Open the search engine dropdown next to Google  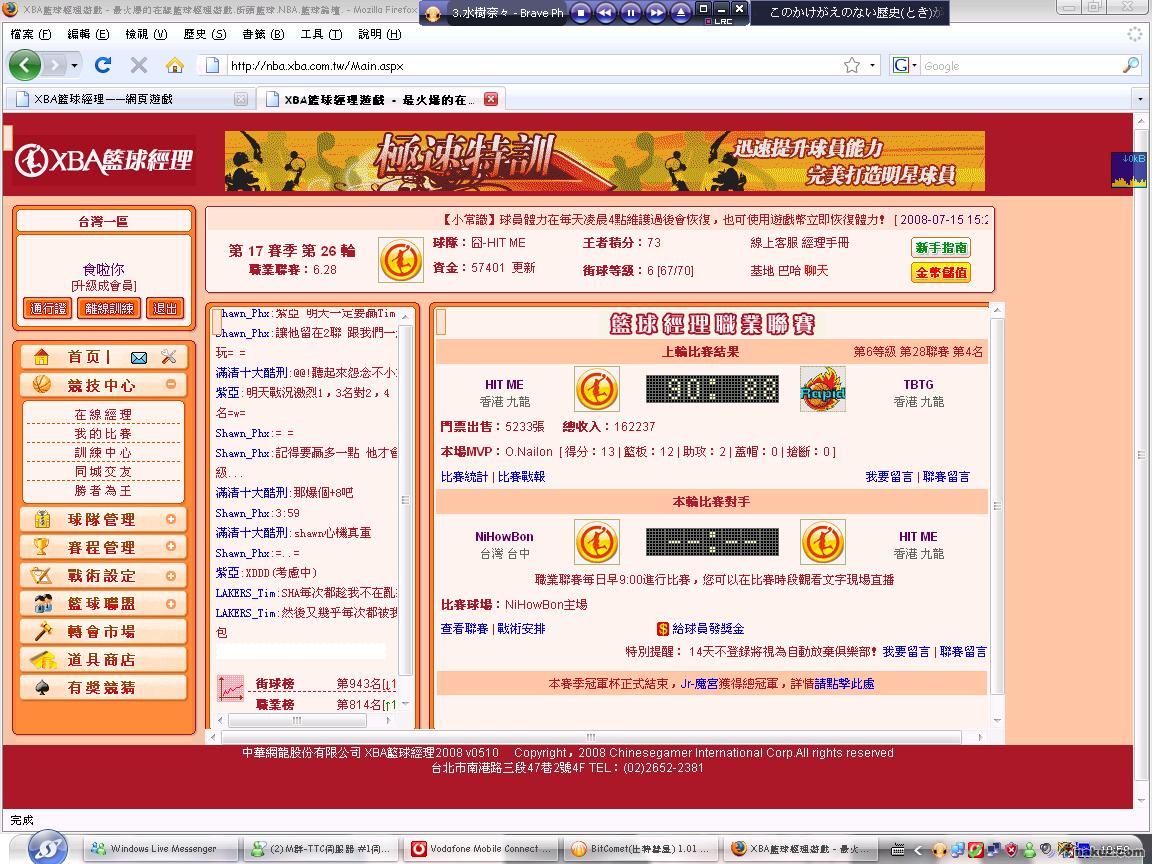(904, 65)
